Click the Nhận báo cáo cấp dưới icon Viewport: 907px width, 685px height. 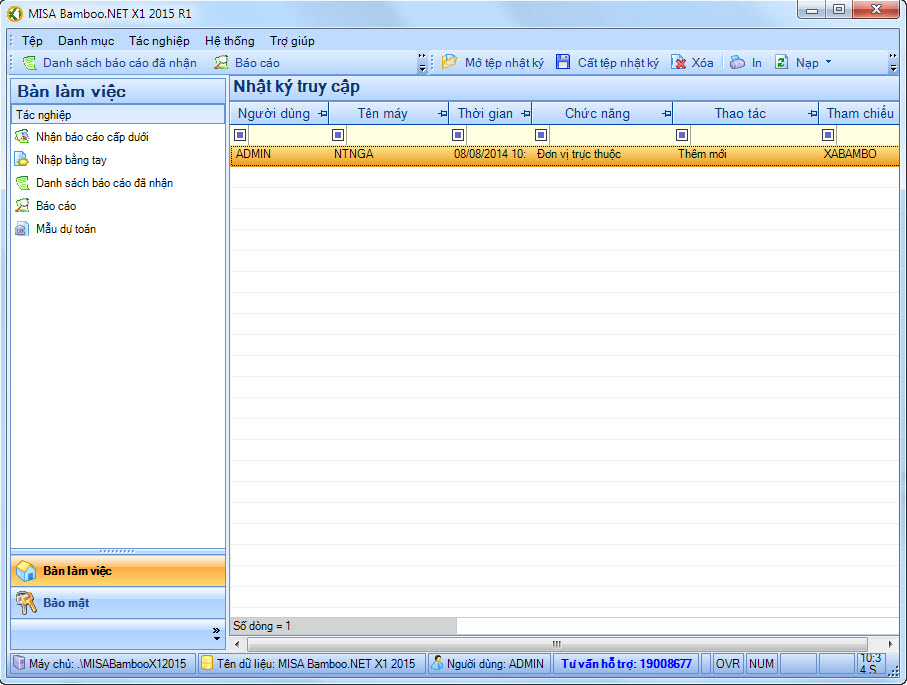(22, 137)
